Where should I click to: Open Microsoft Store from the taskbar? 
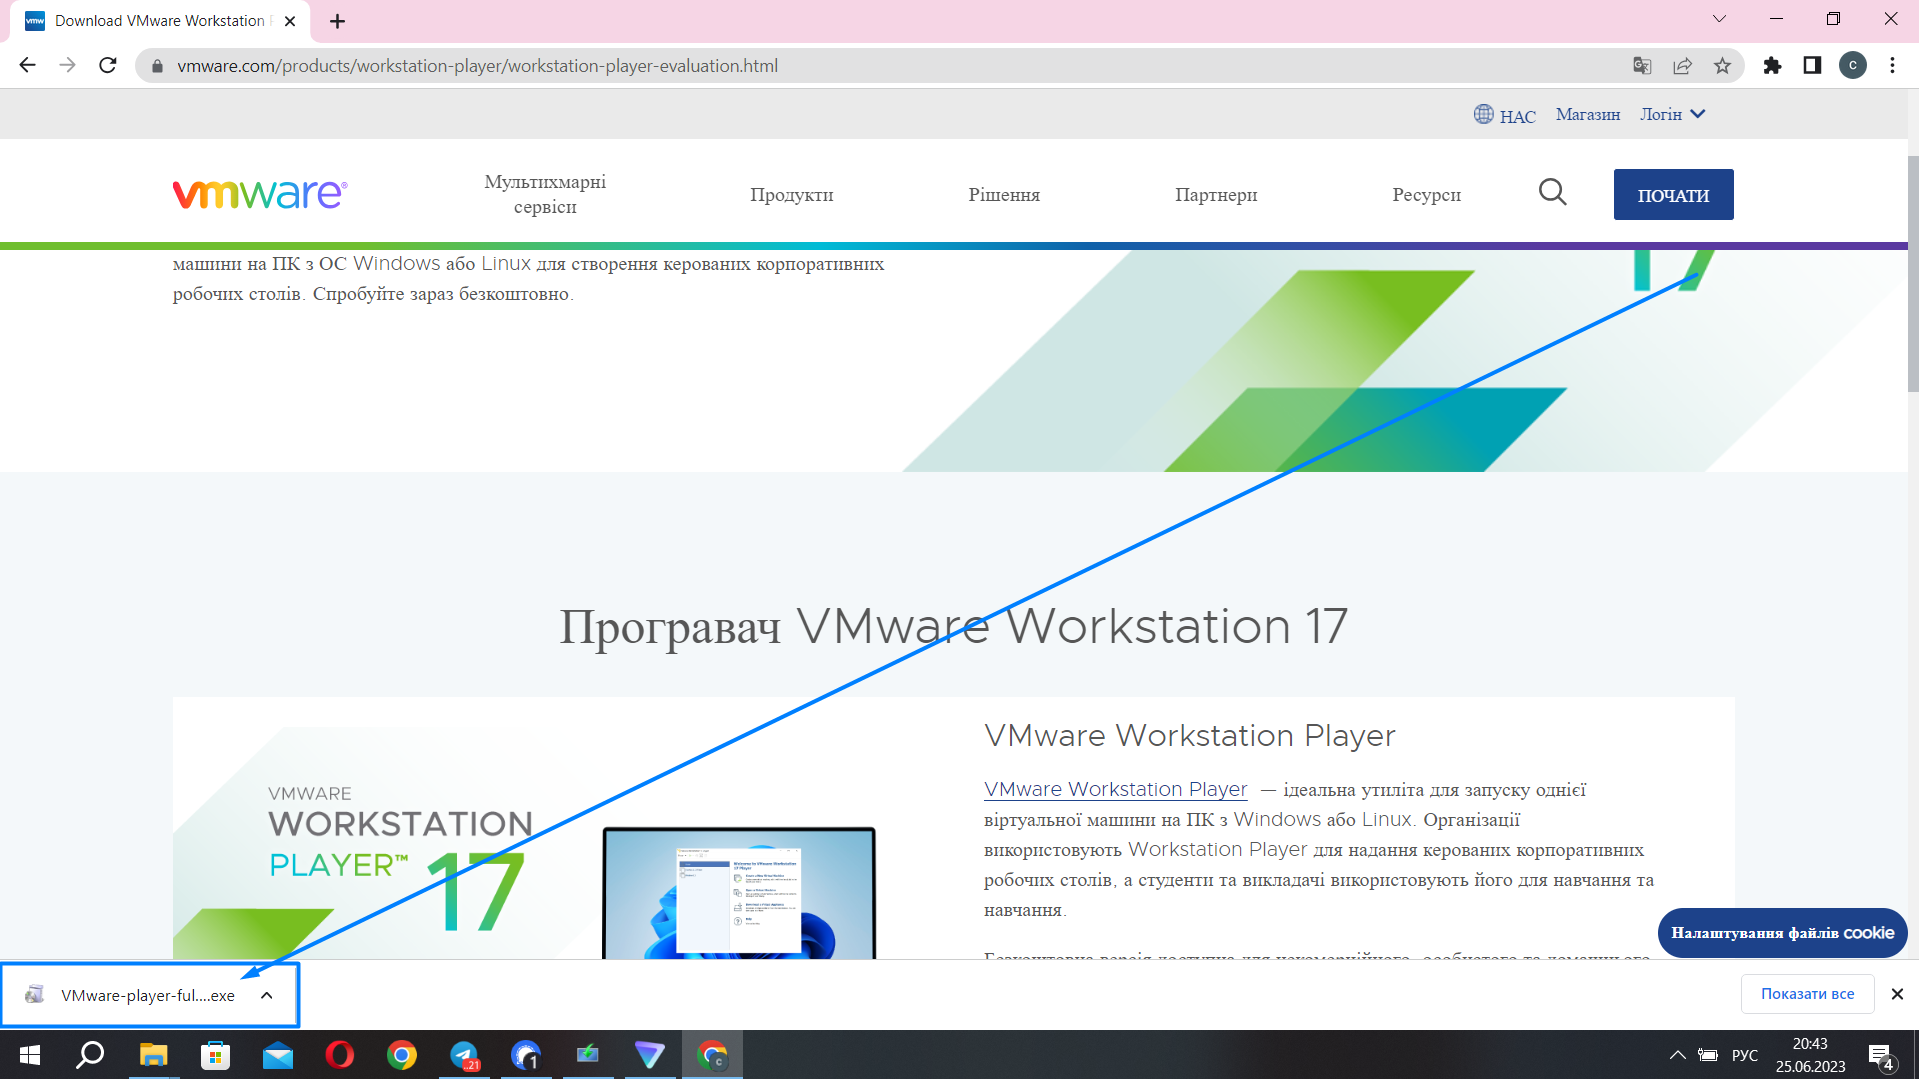pos(215,1055)
